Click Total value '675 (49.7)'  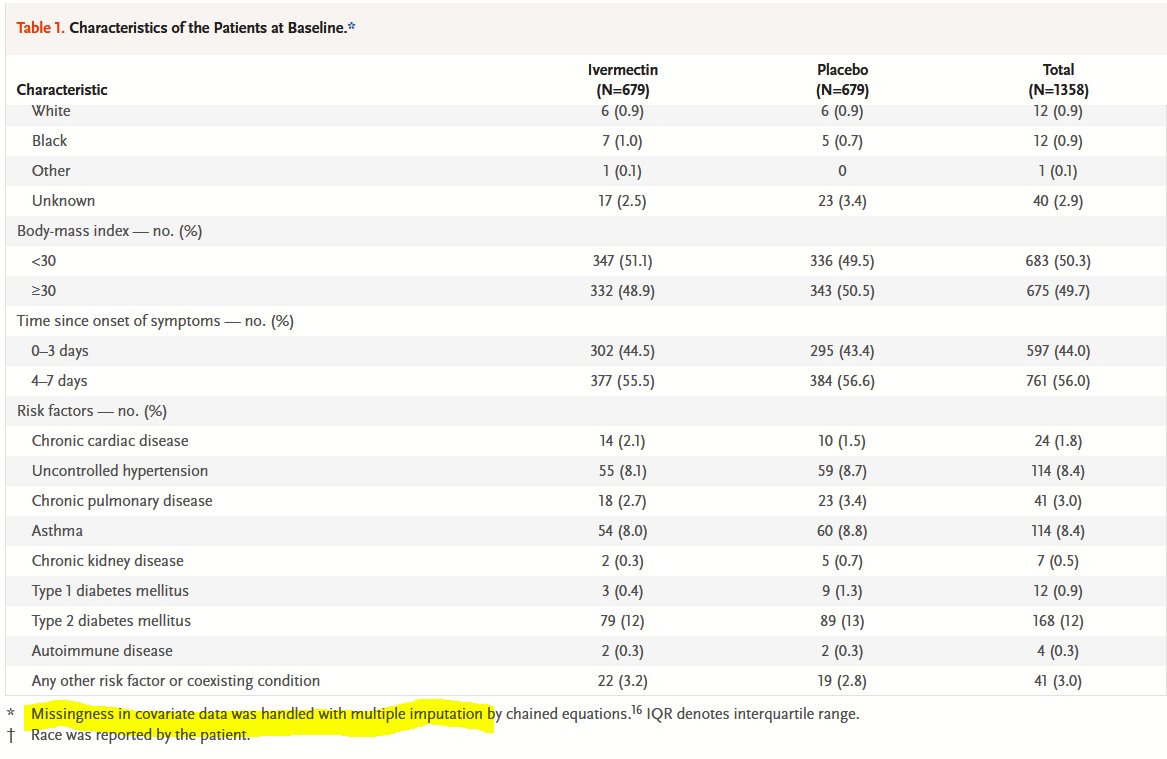[1058, 291]
